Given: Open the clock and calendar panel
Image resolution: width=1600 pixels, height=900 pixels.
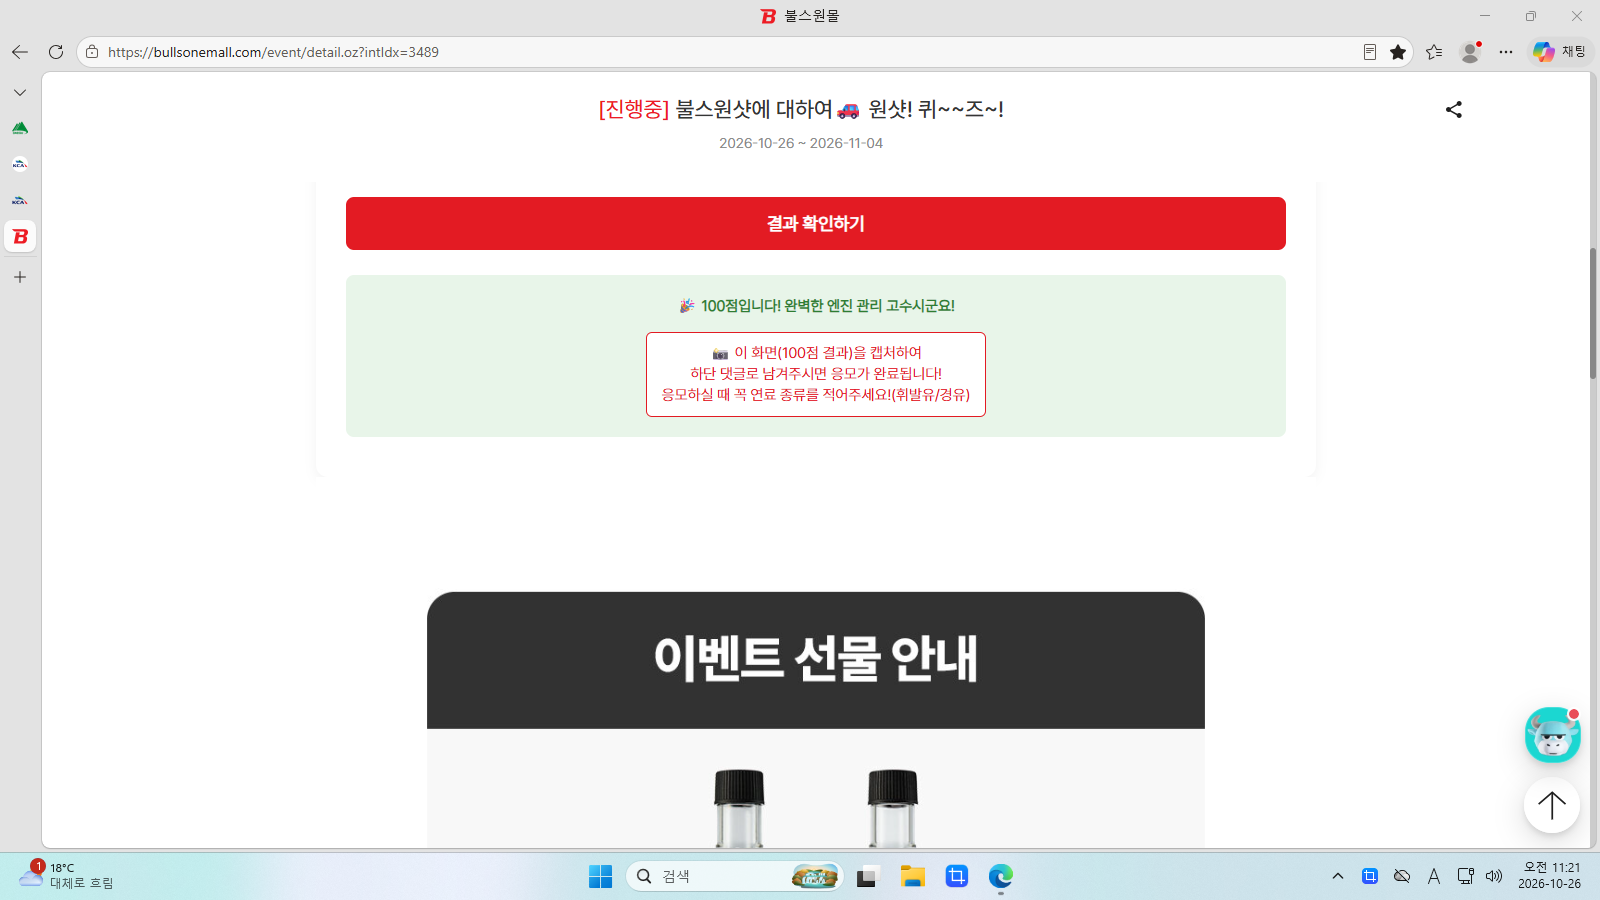Looking at the screenshot, I should pos(1552,876).
